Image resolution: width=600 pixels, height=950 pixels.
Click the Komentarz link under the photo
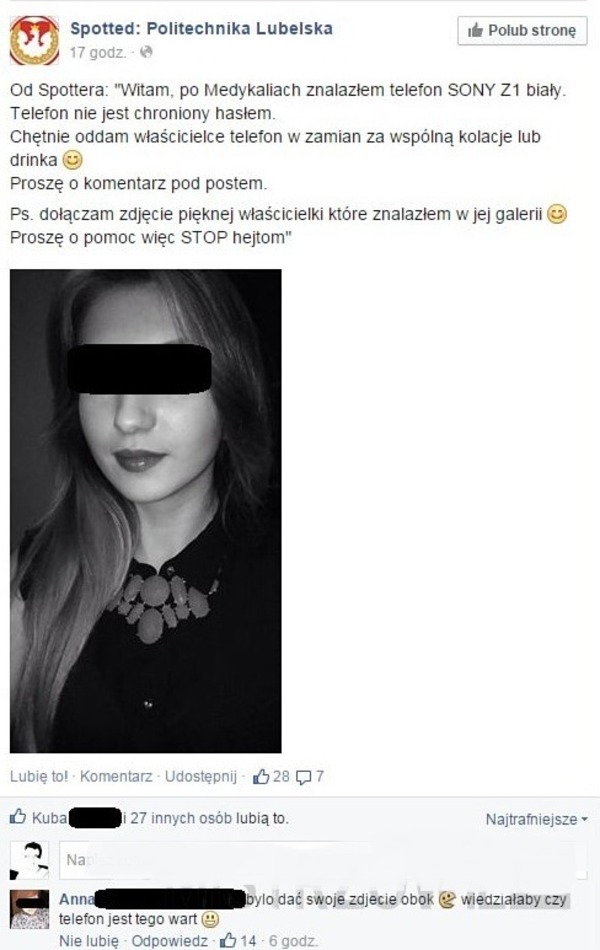(116, 777)
